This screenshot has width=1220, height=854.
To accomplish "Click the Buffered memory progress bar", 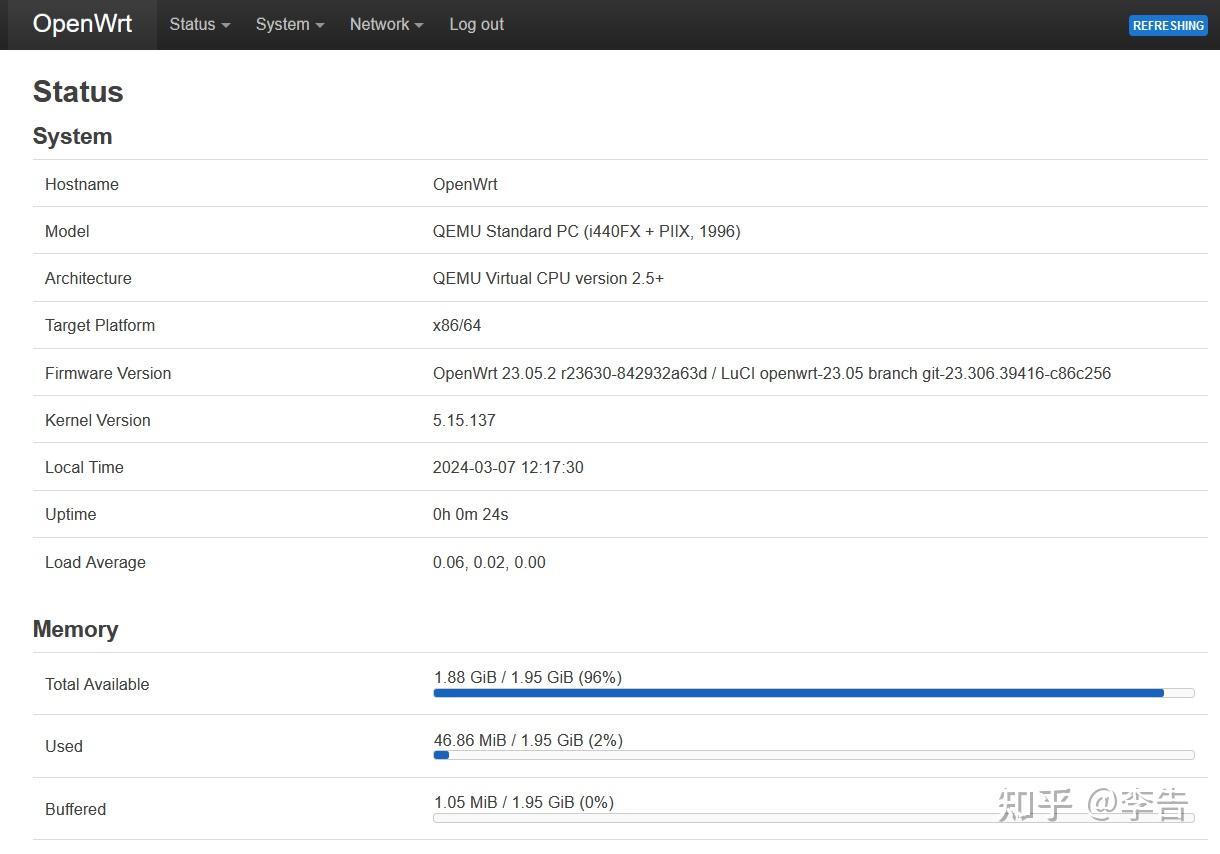I will coord(814,817).
